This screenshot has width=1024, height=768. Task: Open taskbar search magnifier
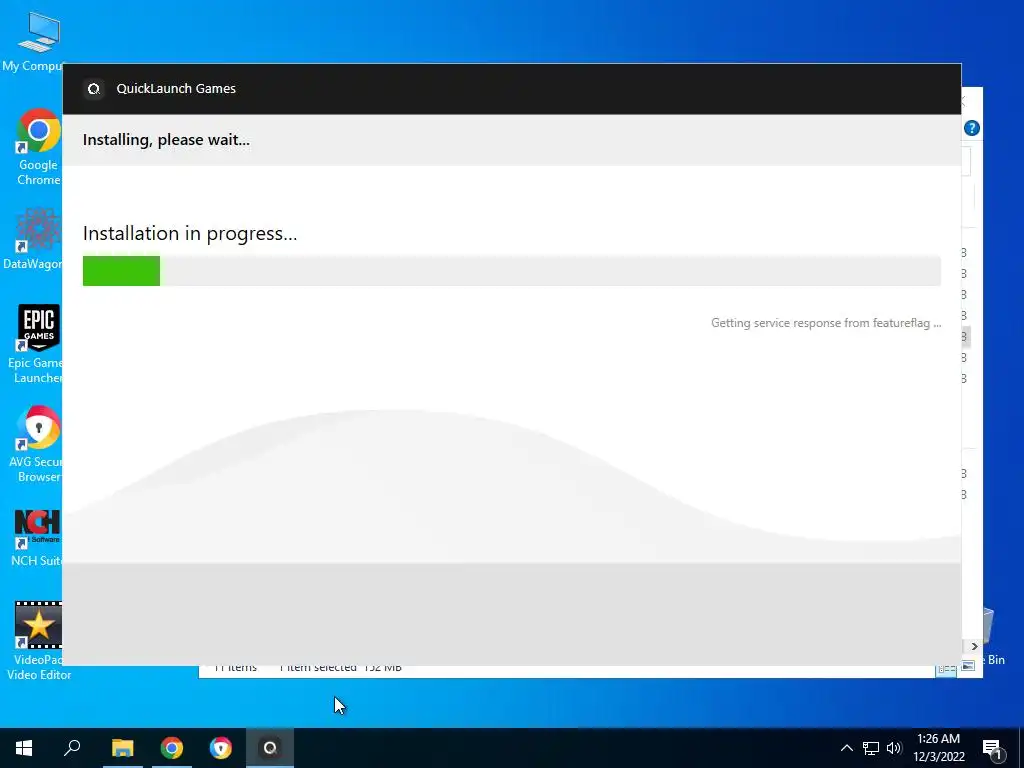(72, 748)
